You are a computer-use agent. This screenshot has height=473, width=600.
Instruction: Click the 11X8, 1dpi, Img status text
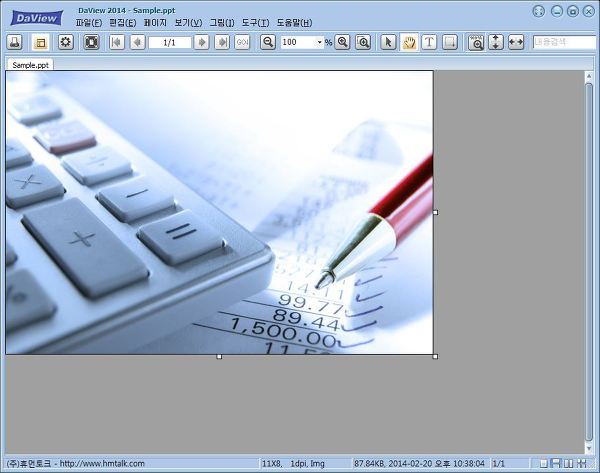click(293, 464)
